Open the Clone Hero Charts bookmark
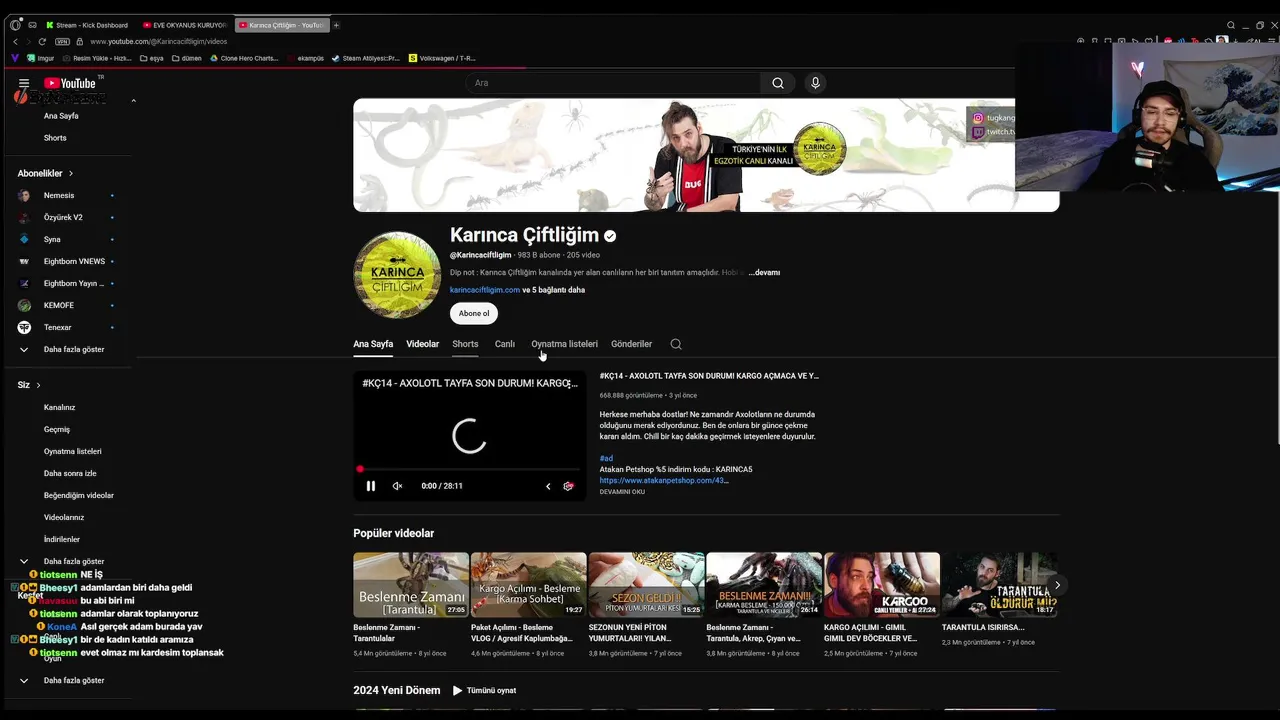Screen dimensions: 1280x720 [x=244, y=58]
